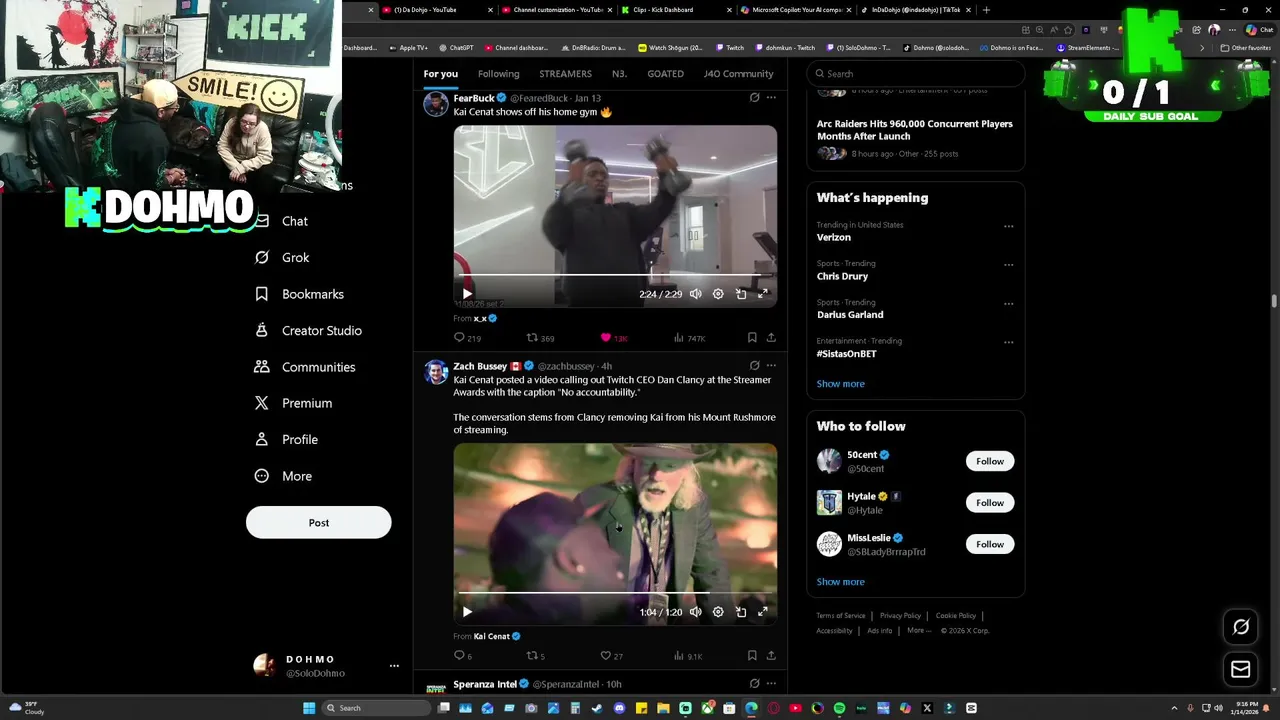Follow Hytale

tap(990, 503)
